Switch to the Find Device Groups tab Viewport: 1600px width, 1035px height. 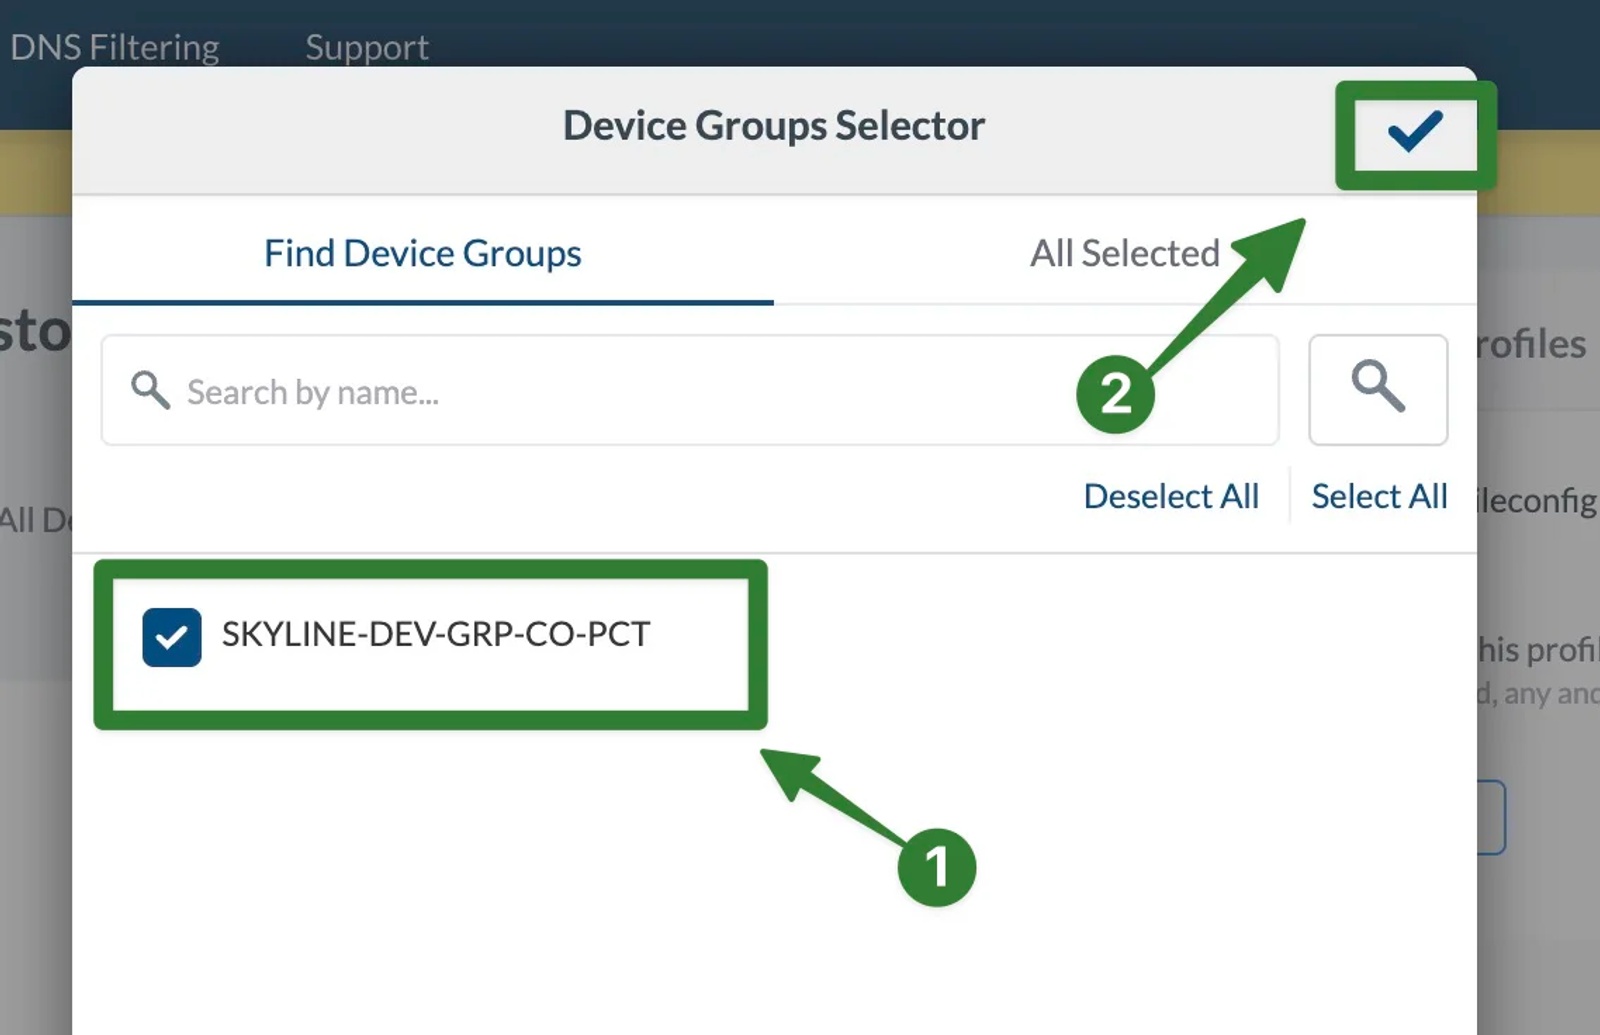coord(422,253)
